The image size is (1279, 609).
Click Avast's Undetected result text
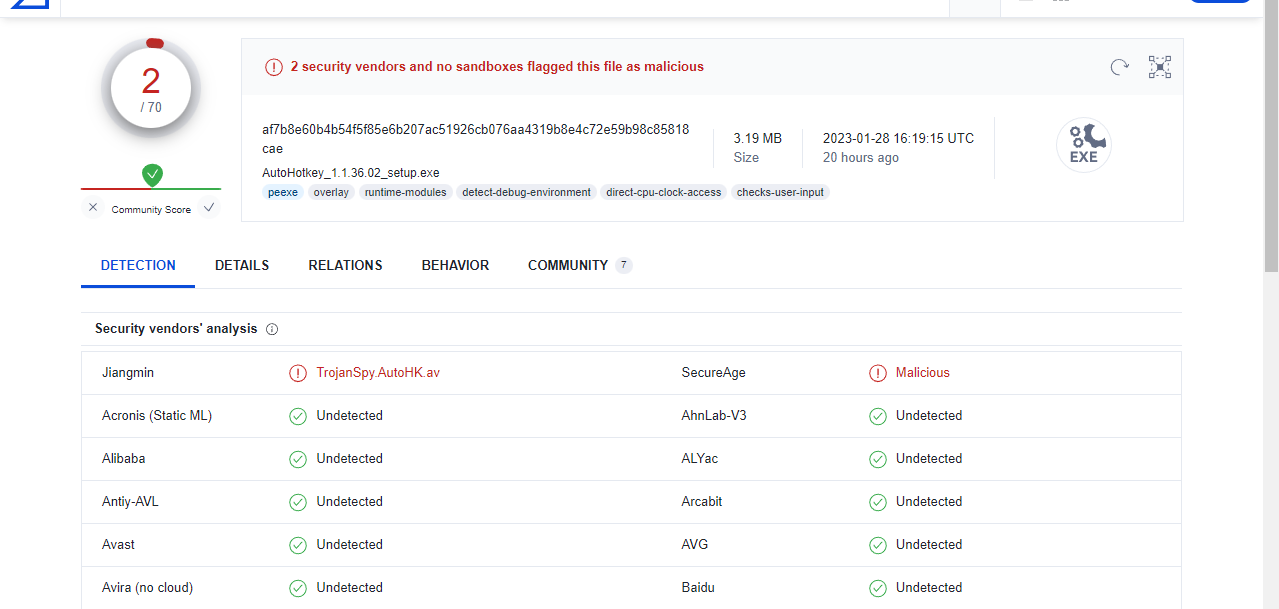point(349,544)
